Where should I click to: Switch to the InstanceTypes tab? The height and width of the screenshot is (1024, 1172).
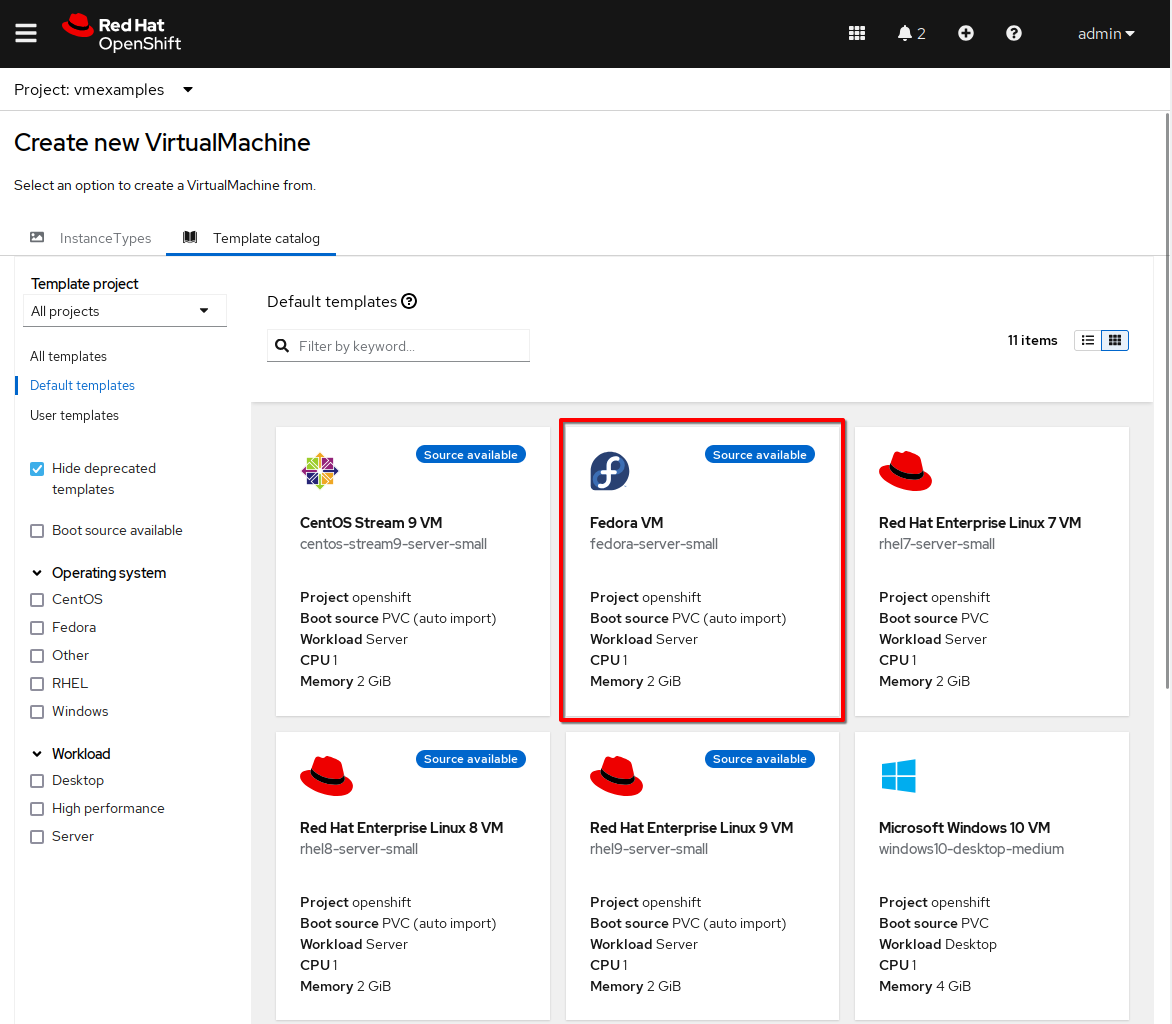90,238
